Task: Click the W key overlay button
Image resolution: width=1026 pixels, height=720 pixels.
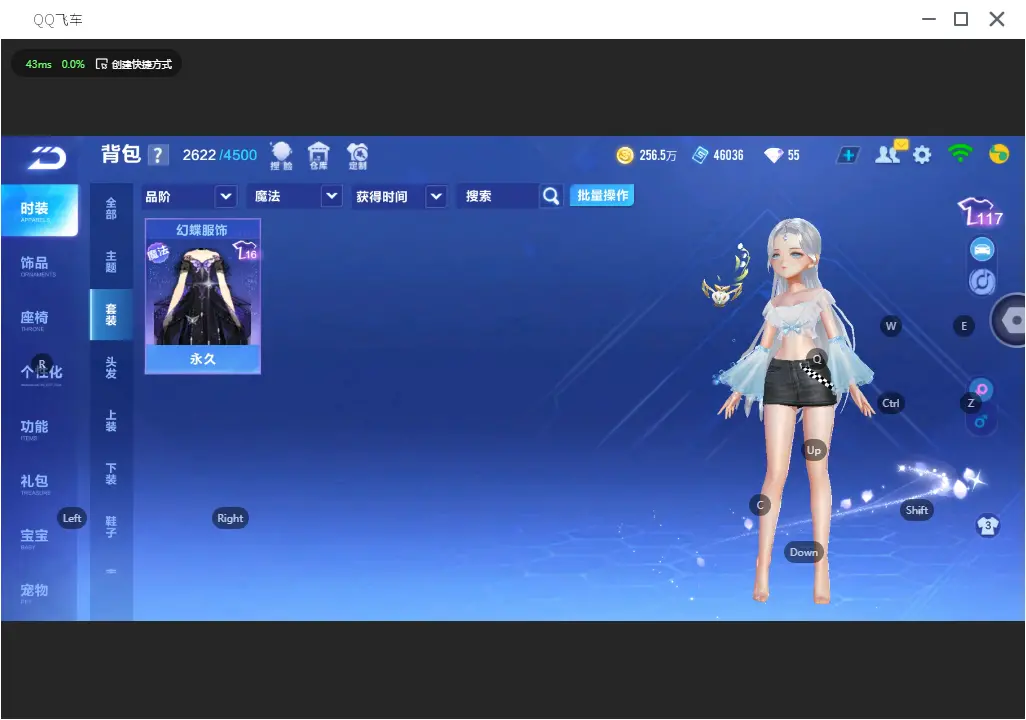Action: [891, 326]
